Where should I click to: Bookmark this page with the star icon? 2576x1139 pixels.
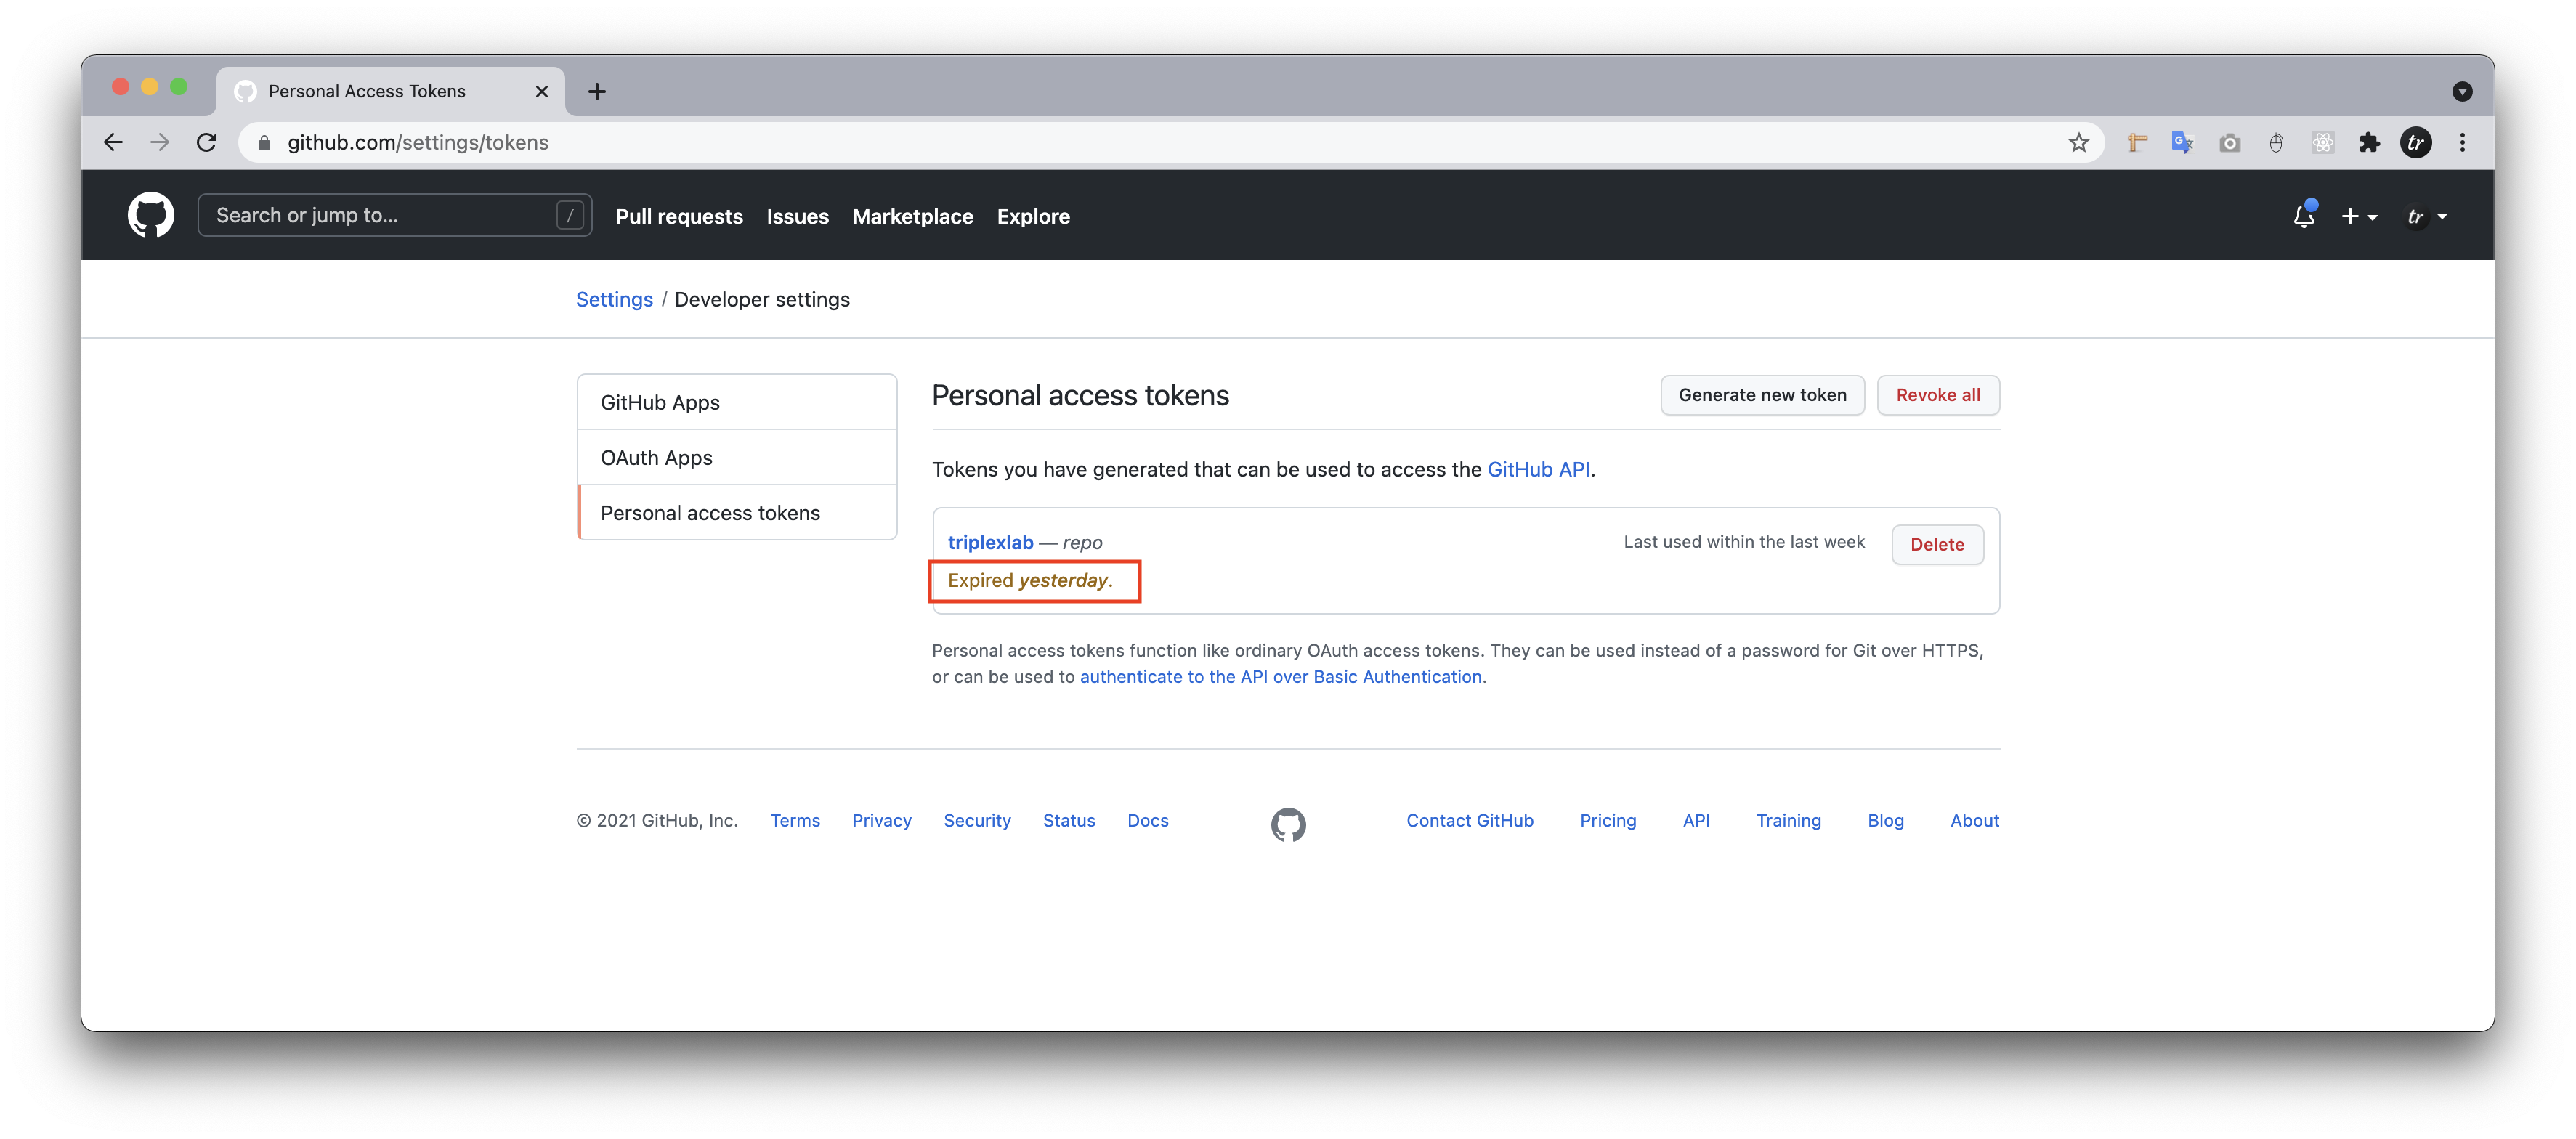2078,143
